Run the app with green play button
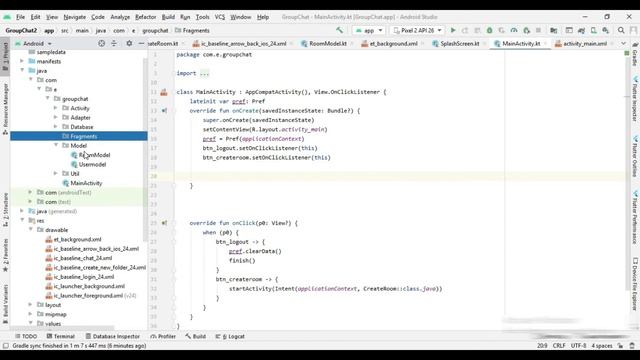Image resolution: width=640 pixels, height=360 pixels. (453, 30)
